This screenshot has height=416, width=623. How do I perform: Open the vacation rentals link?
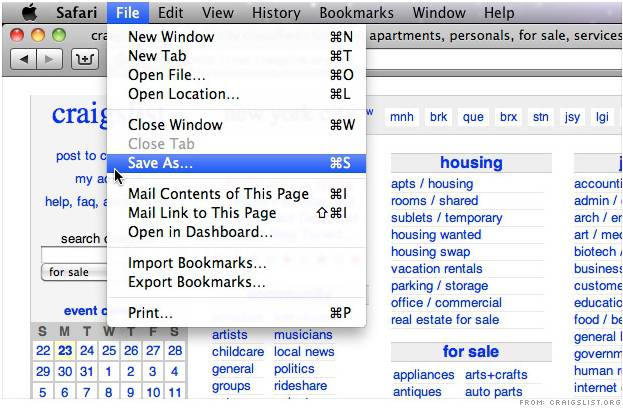coord(437,269)
